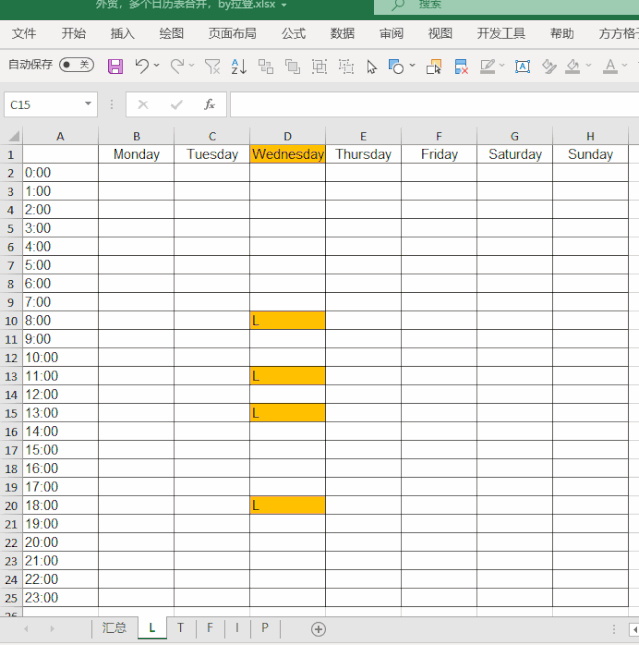639x645 pixels.
Task: Switch to the 页面布局 ribbon tab
Action: pos(232,33)
